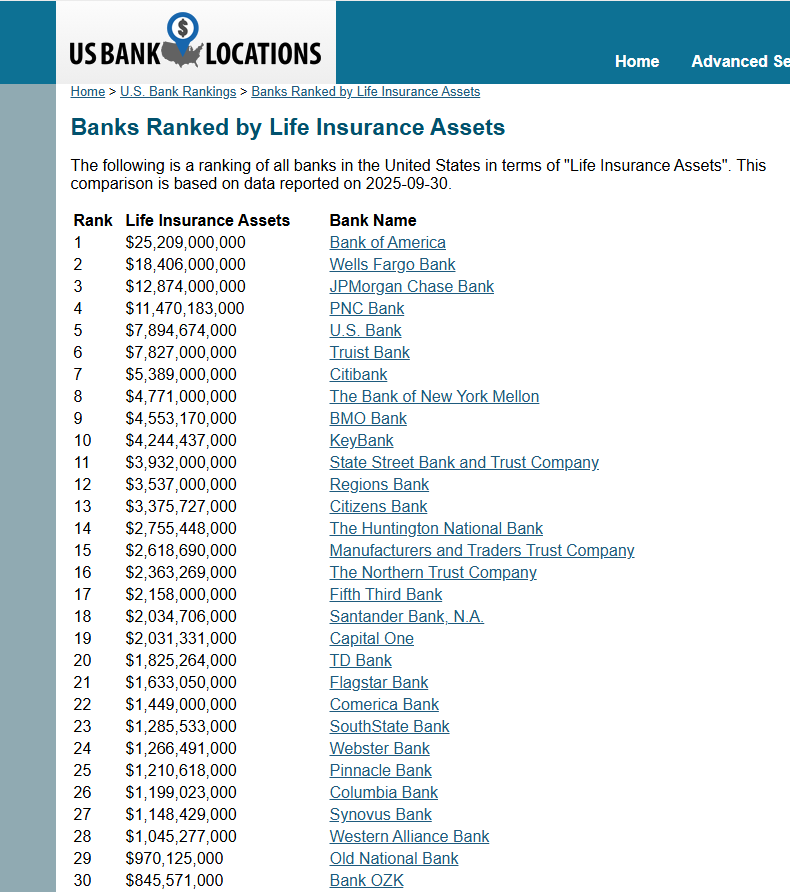Visit the Regions Bank link

(x=379, y=484)
